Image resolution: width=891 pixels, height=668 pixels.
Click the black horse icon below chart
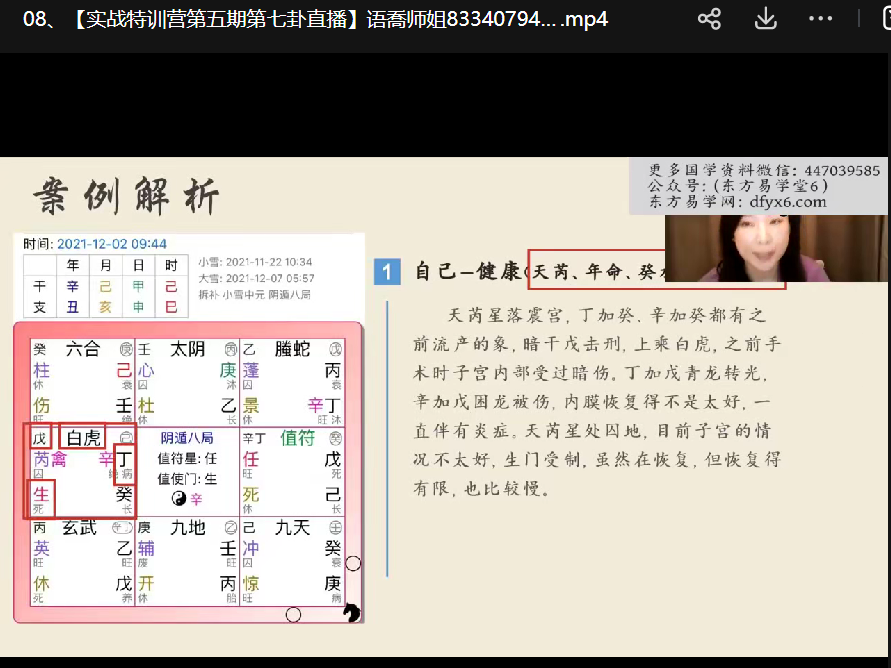[351, 612]
